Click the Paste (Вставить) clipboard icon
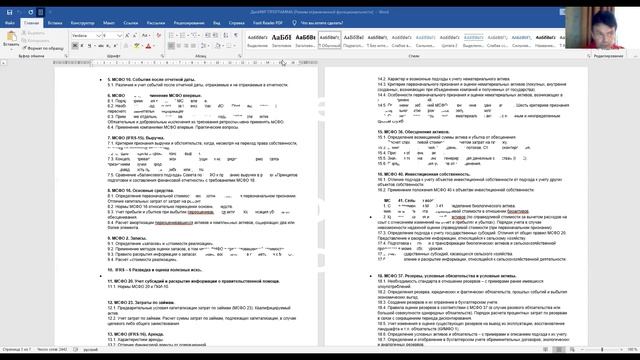This screenshot has width=640, height=360. 11,37
